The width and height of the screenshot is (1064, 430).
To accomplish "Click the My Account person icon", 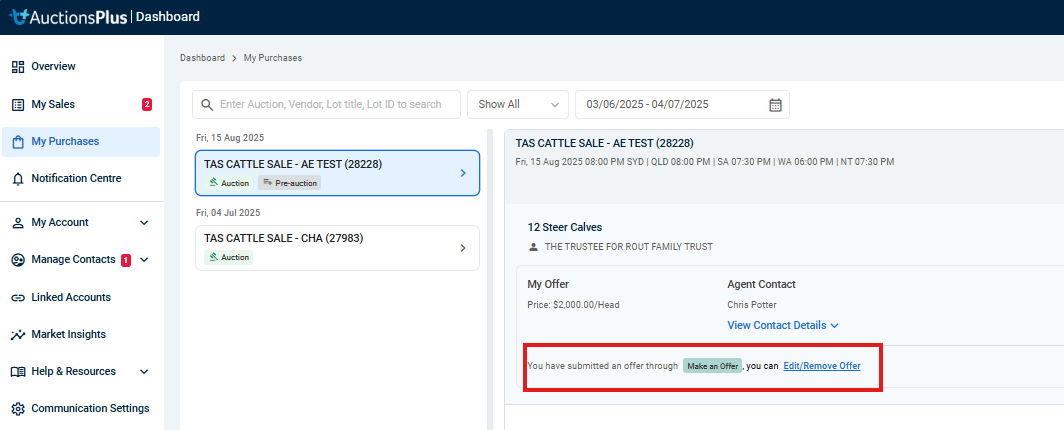I will click(x=18, y=222).
